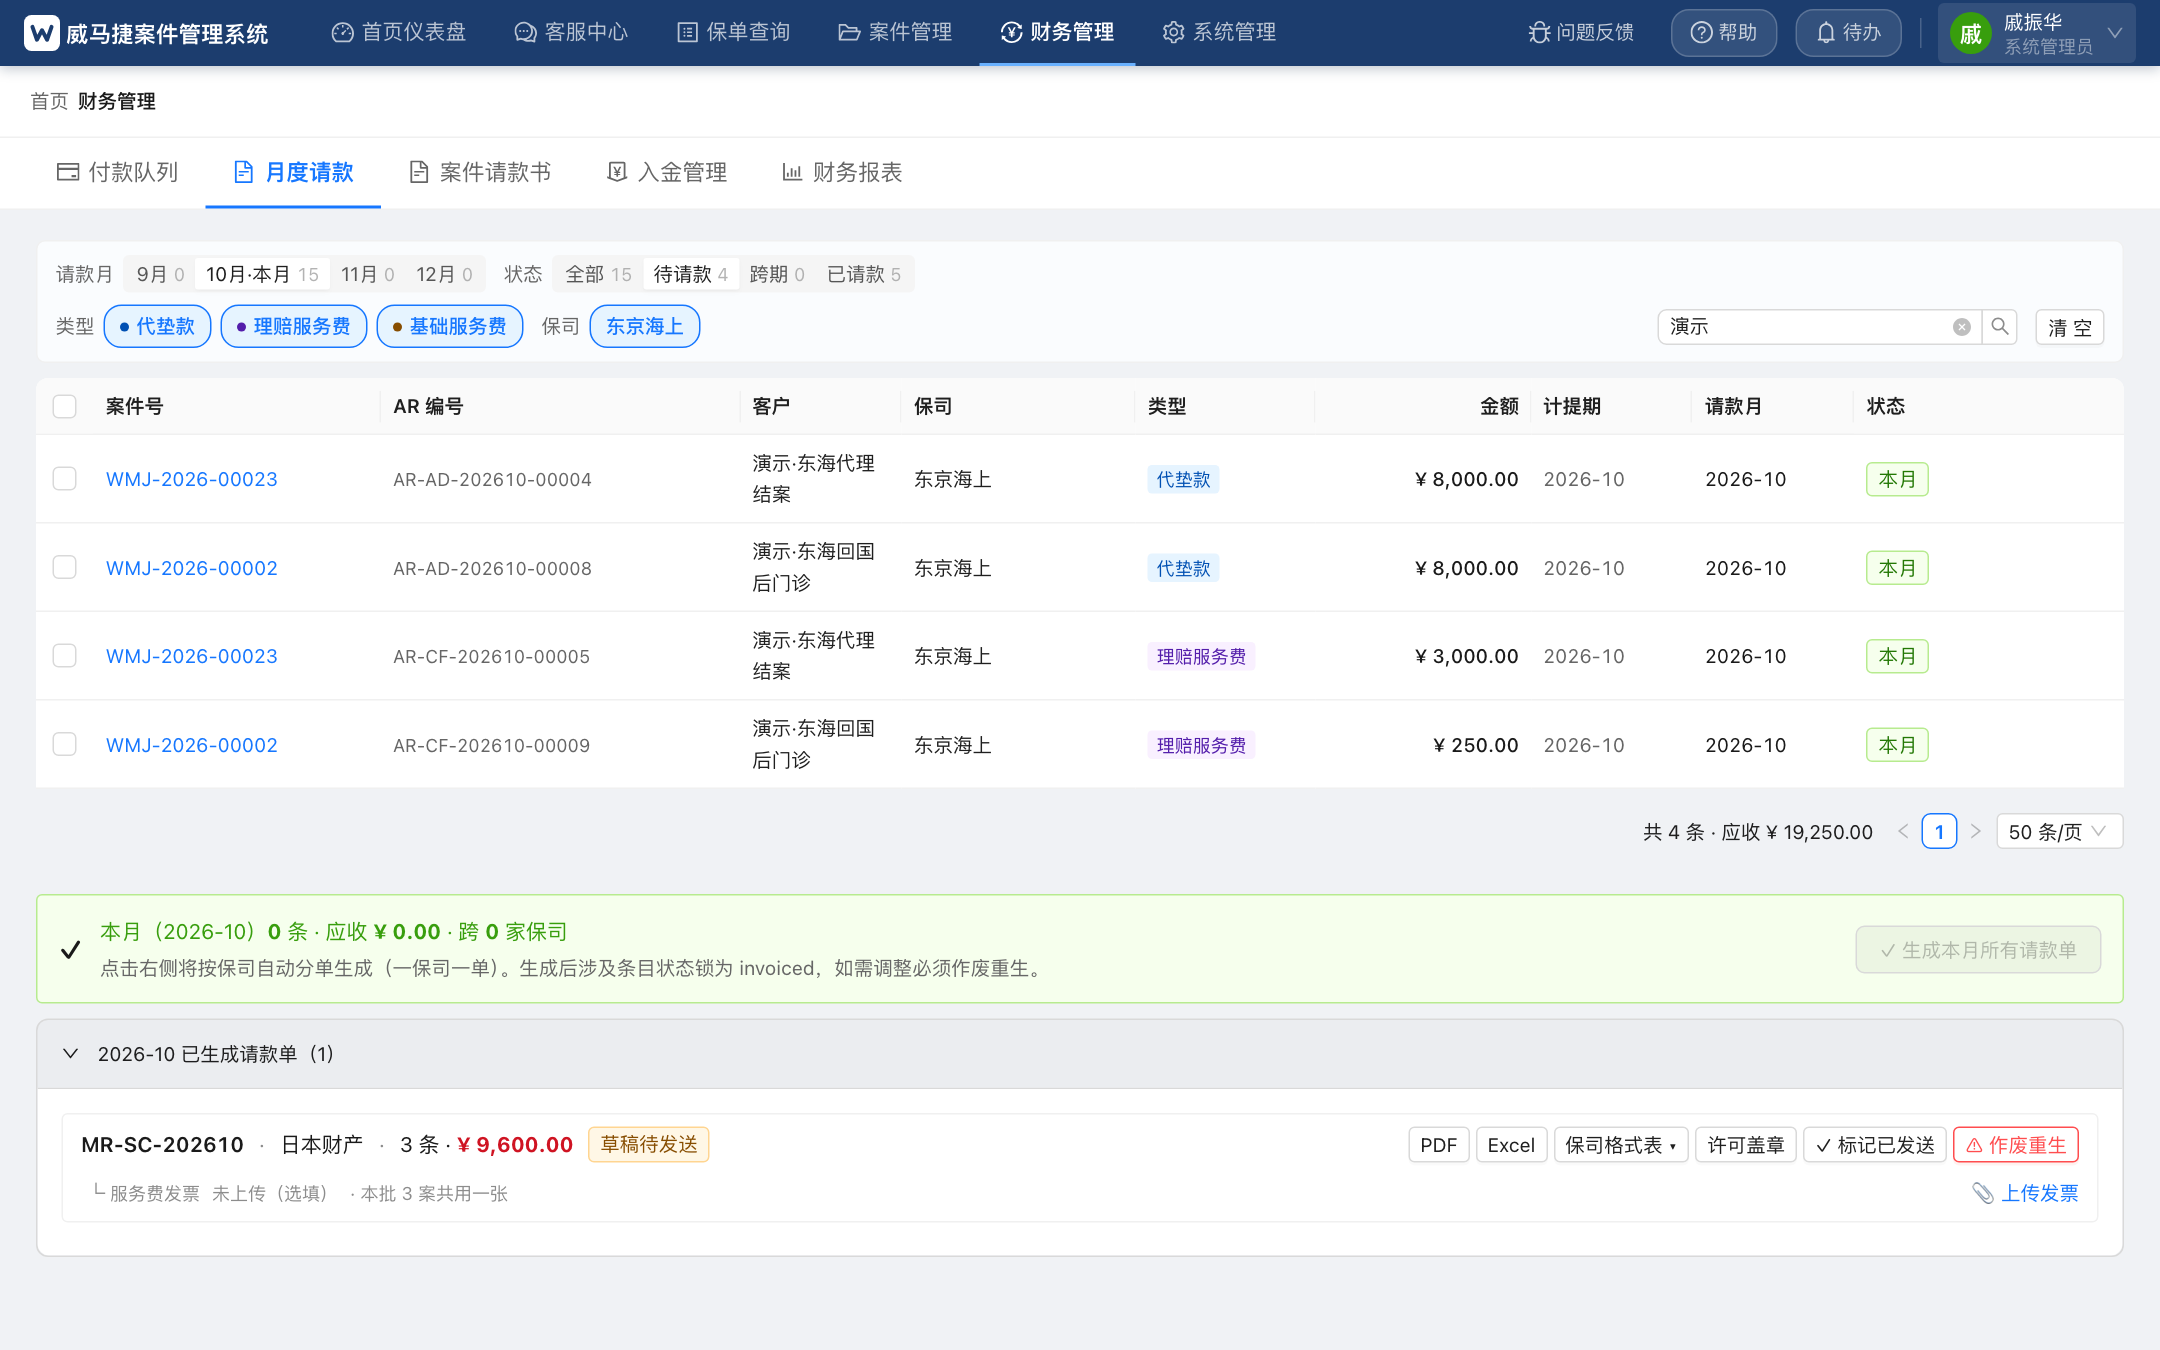Image resolution: width=2160 pixels, height=1350 pixels.
Task: Go to next page arrow
Action: pyautogui.click(x=1975, y=832)
